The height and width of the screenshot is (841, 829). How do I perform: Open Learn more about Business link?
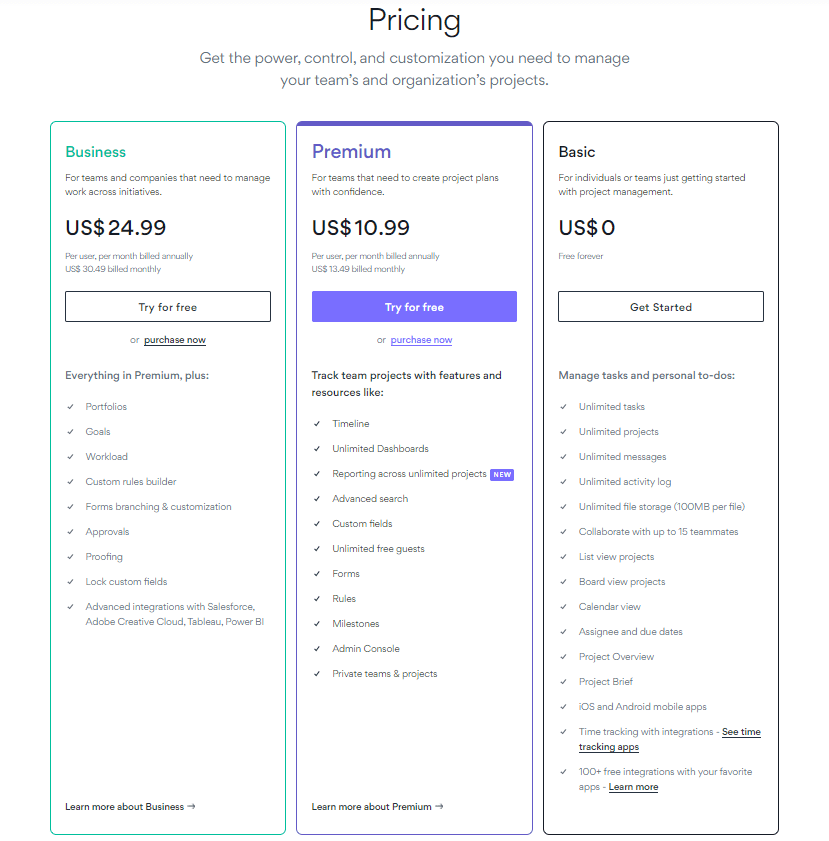click(125, 806)
